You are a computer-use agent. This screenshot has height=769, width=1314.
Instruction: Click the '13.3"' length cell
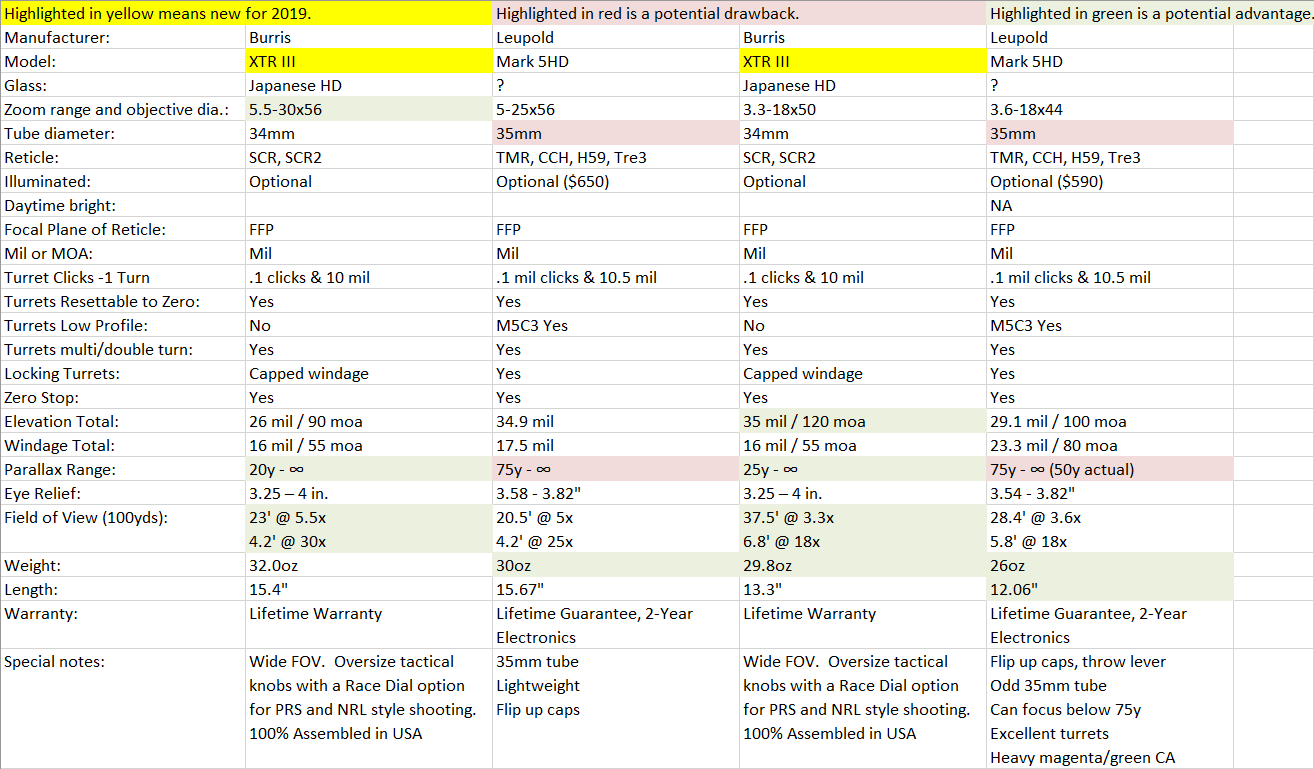point(863,589)
